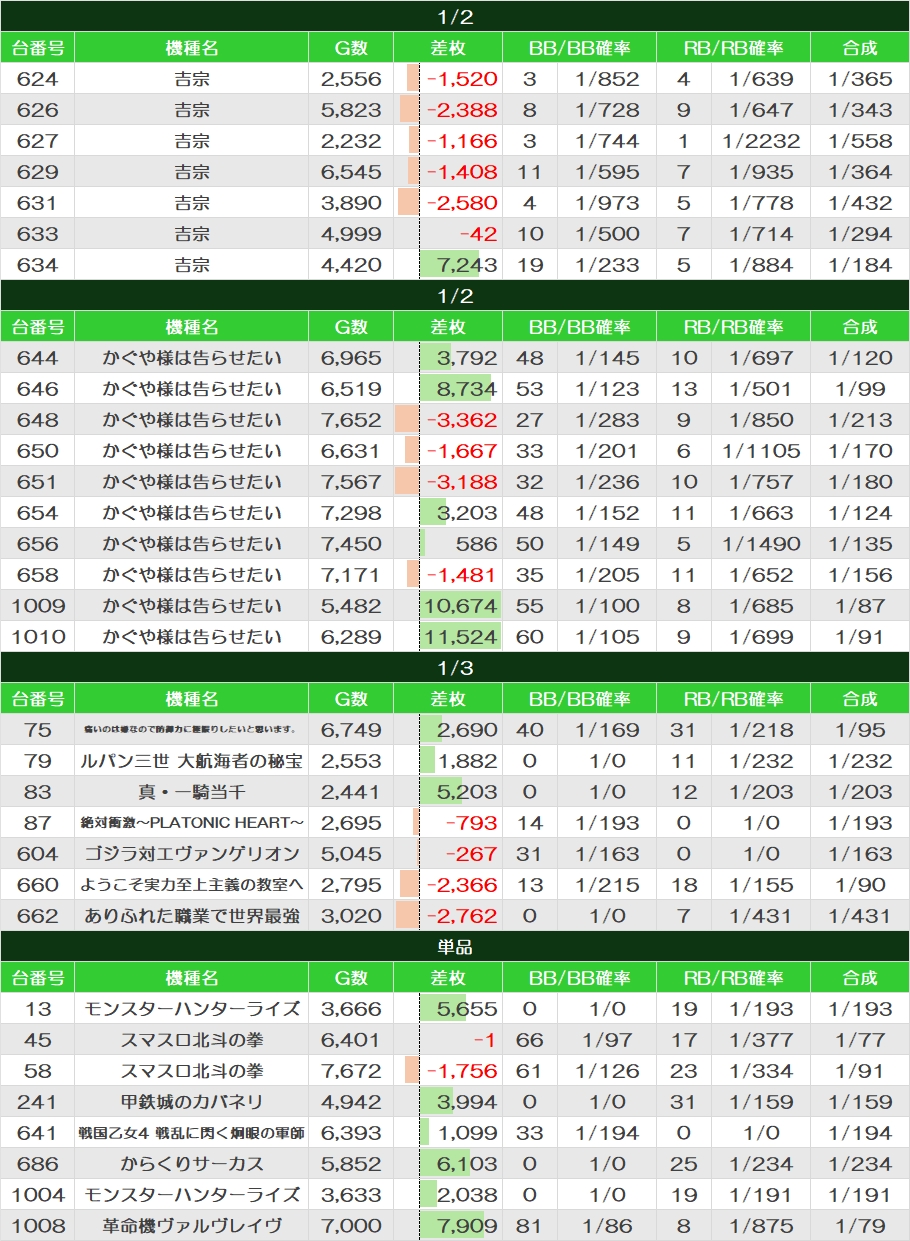
Task: Select machine number 604
Action: coord(38,854)
